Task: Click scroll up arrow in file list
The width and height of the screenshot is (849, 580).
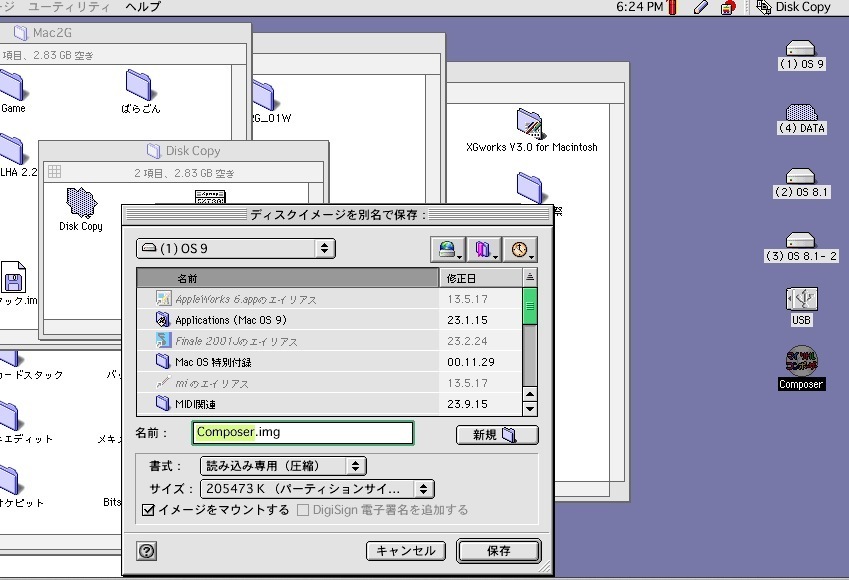Action: coord(530,394)
